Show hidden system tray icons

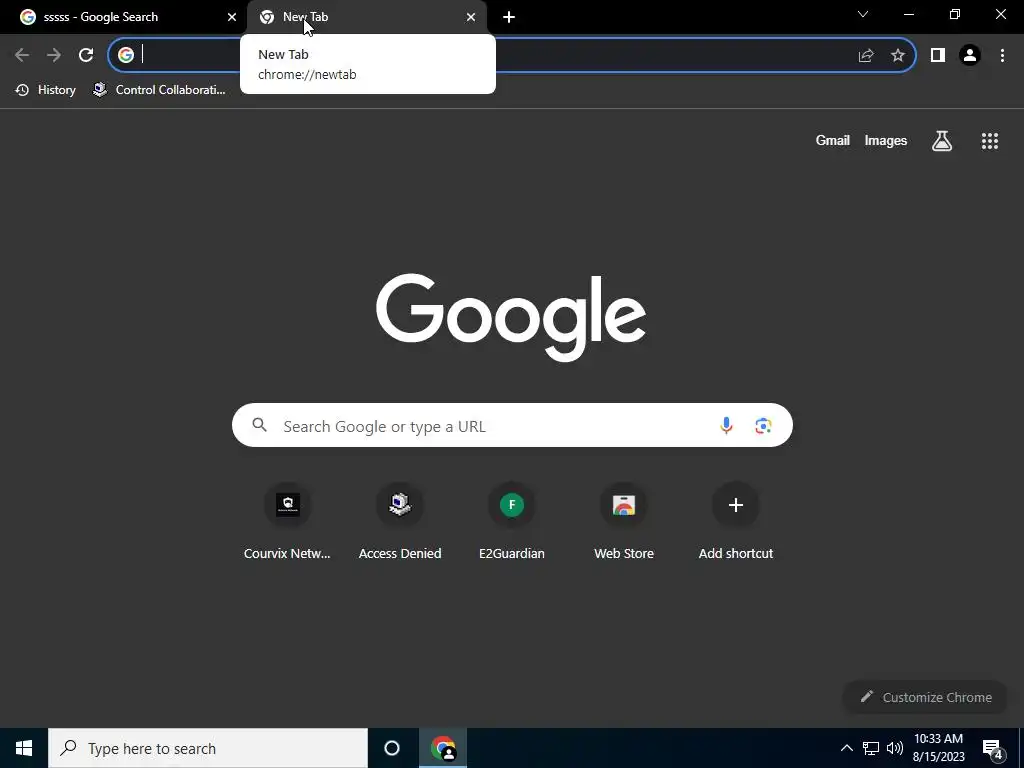[x=846, y=748]
